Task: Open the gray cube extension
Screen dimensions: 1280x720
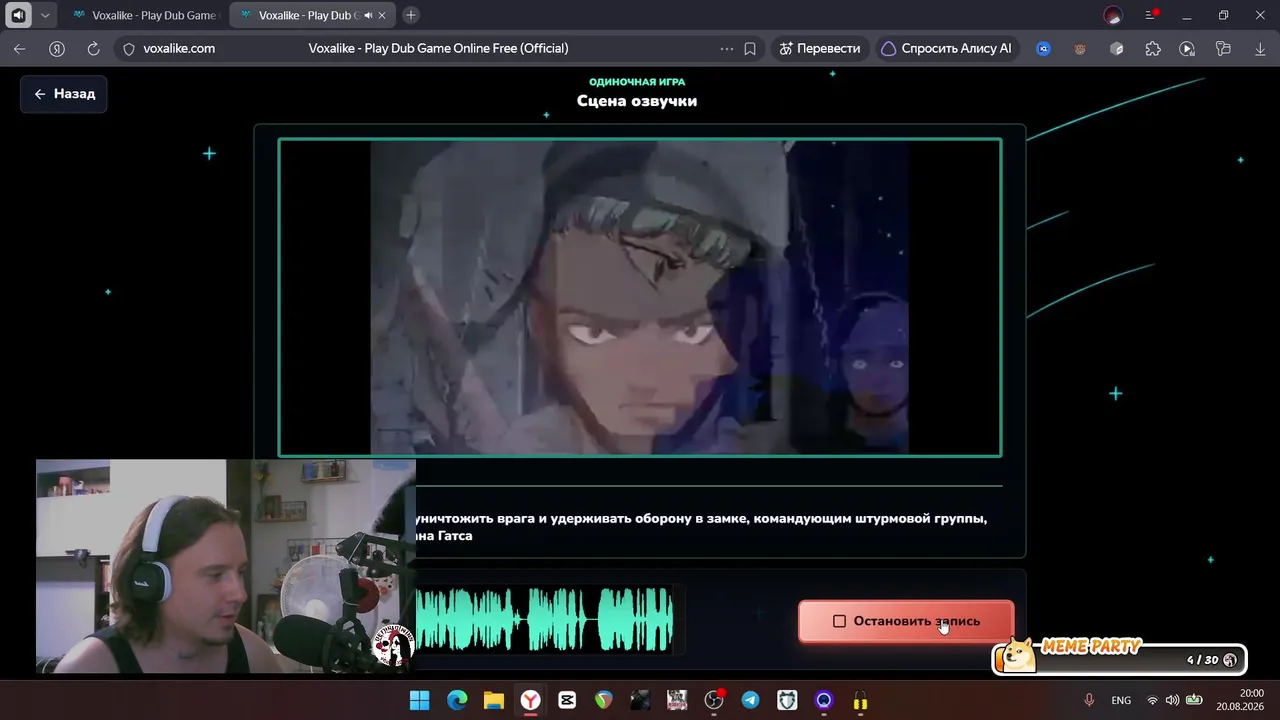Action: 1117,48
